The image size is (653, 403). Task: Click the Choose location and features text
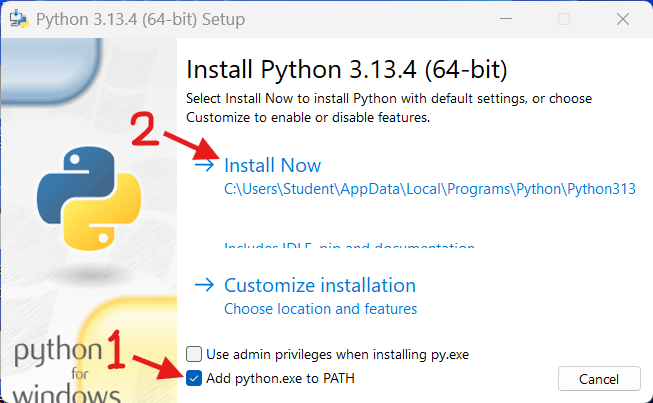(x=320, y=309)
